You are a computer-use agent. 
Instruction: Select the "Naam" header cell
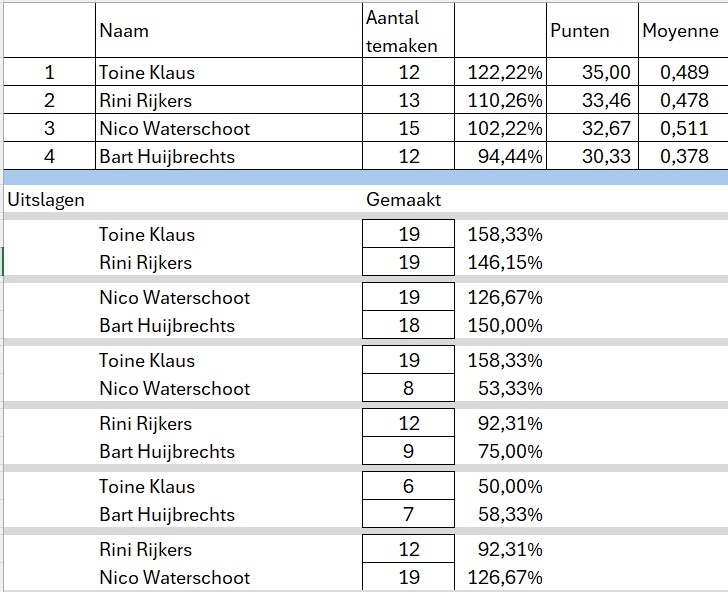[x=124, y=31]
